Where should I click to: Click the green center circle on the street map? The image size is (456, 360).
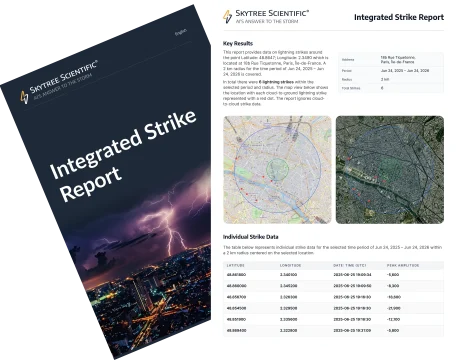click(277, 168)
